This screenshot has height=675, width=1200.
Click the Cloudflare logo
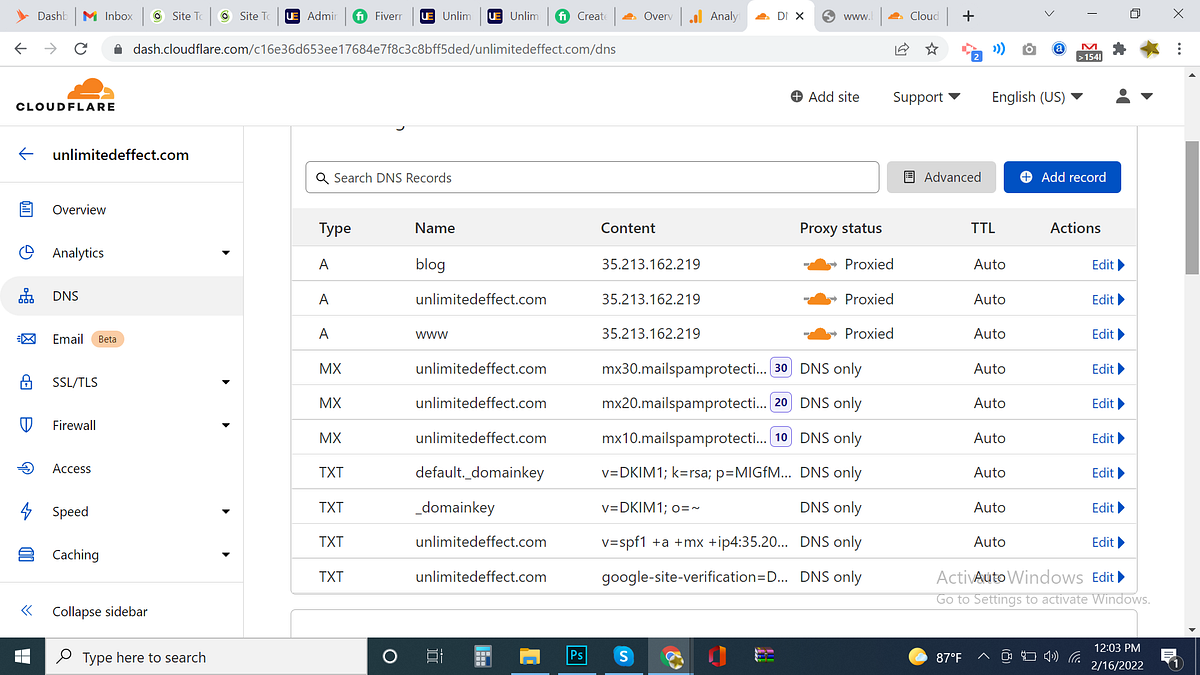(64, 94)
